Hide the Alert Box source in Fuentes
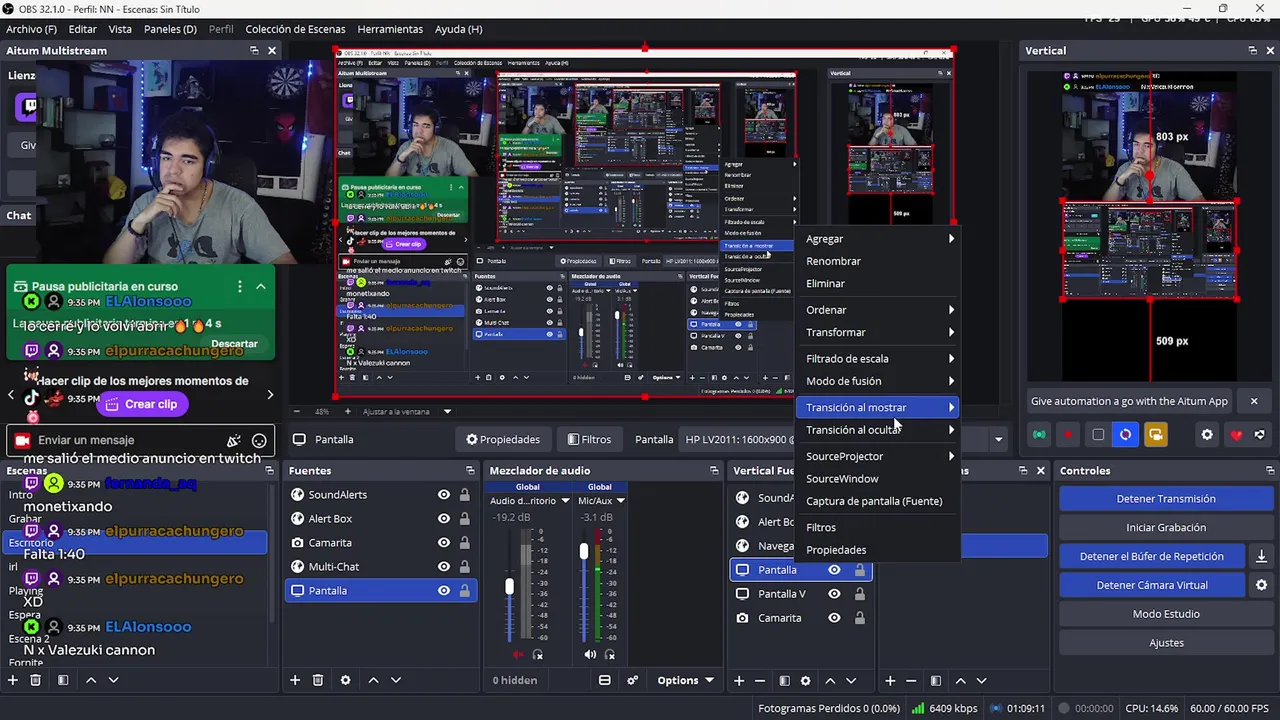Image resolution: width=1280 pixels, height=720 pixels. point(444,519)
